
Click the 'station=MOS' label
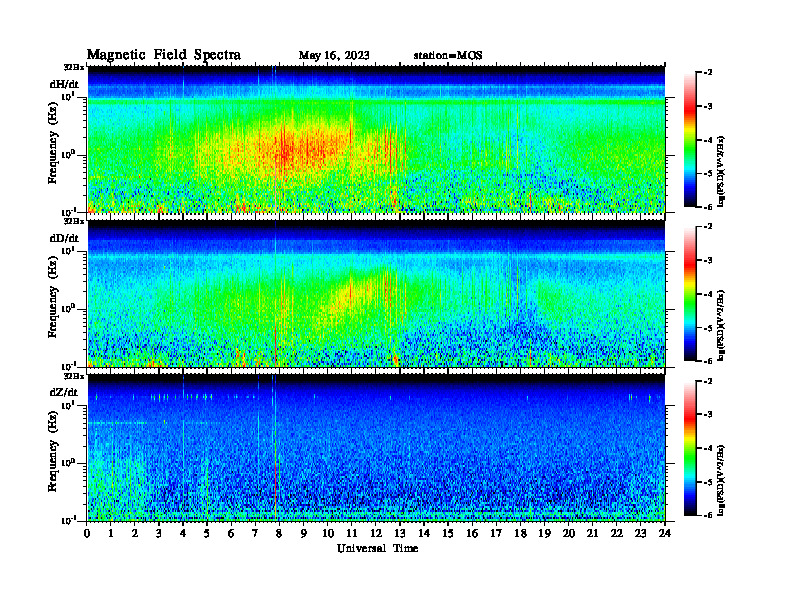point(448,56)
